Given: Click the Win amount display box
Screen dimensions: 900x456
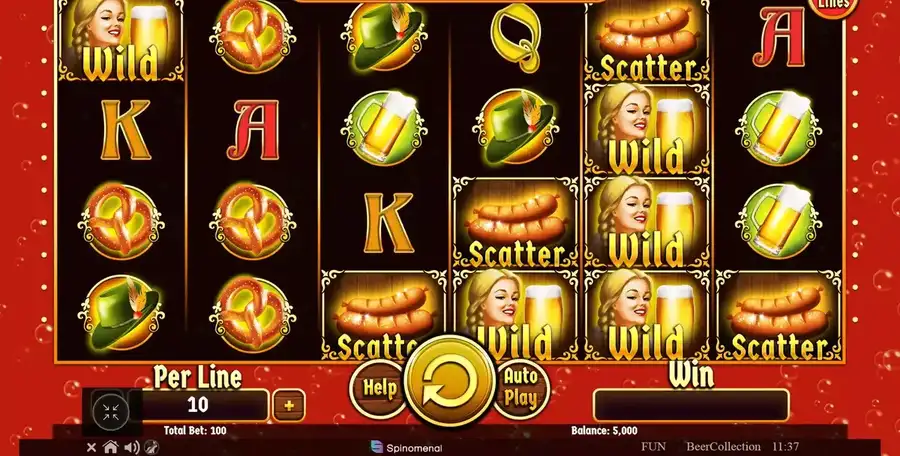Looking at the screenshot, I should 691,405.
